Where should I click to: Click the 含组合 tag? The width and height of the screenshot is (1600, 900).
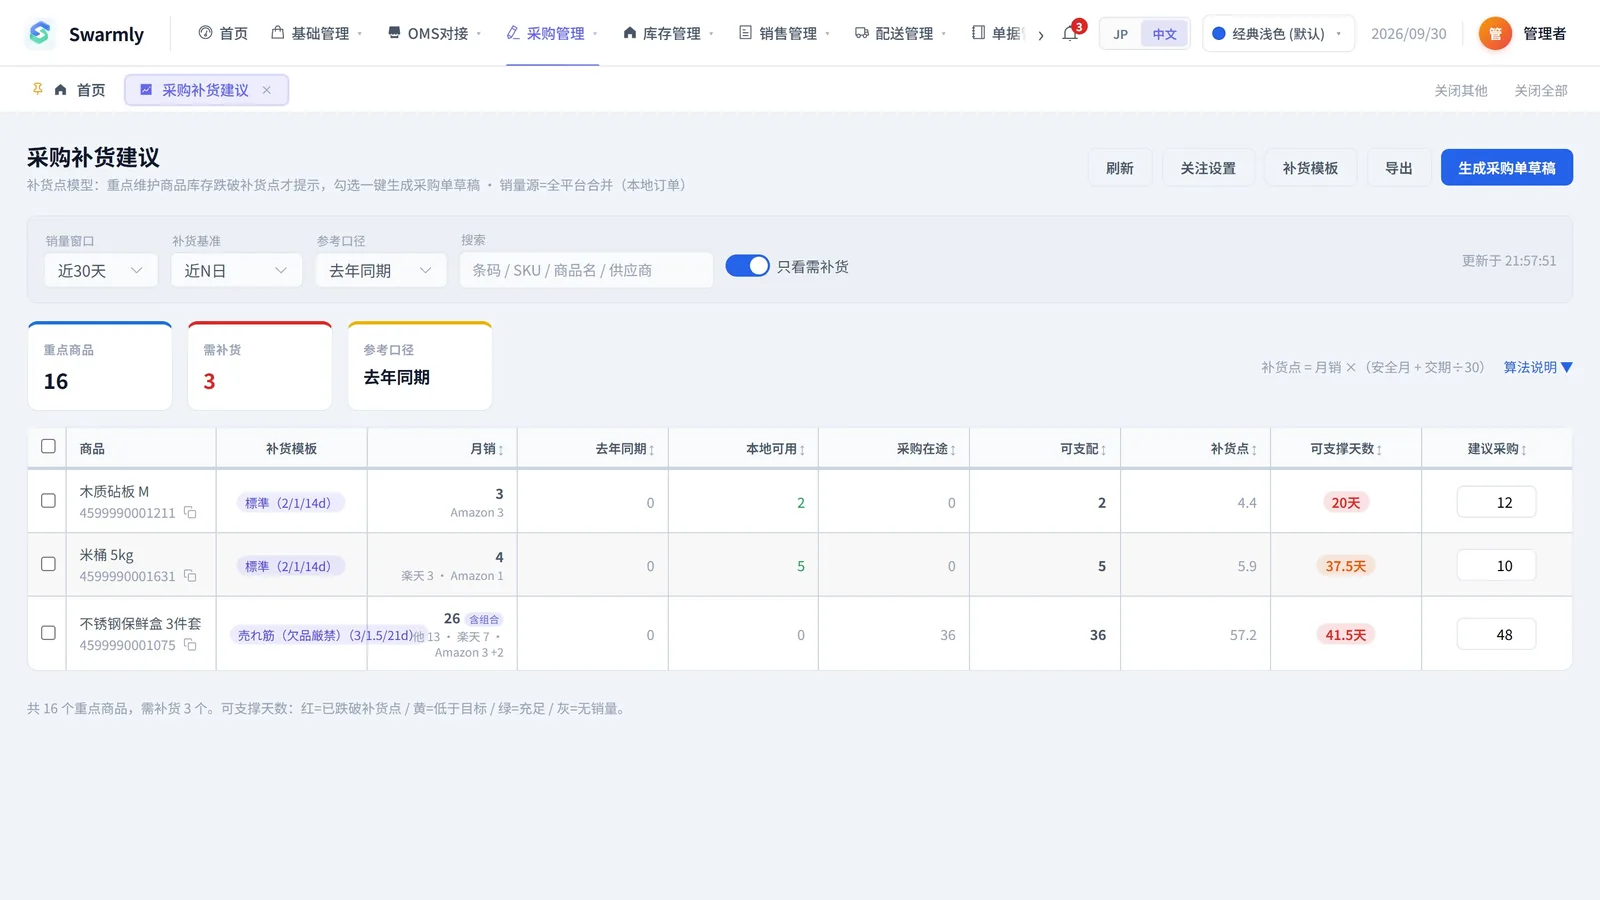pyautogui.click(x=484, y=619)
